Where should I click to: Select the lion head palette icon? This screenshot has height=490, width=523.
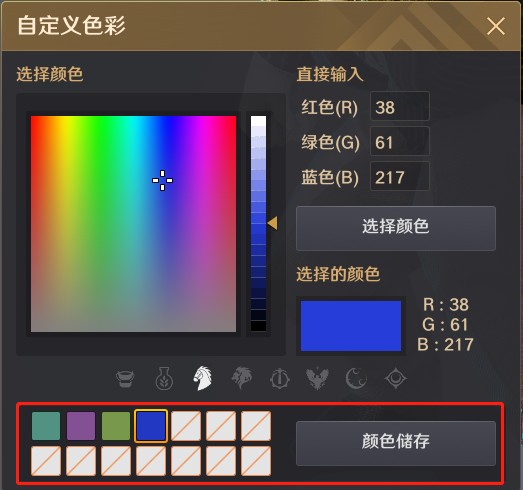click(242, 378)
